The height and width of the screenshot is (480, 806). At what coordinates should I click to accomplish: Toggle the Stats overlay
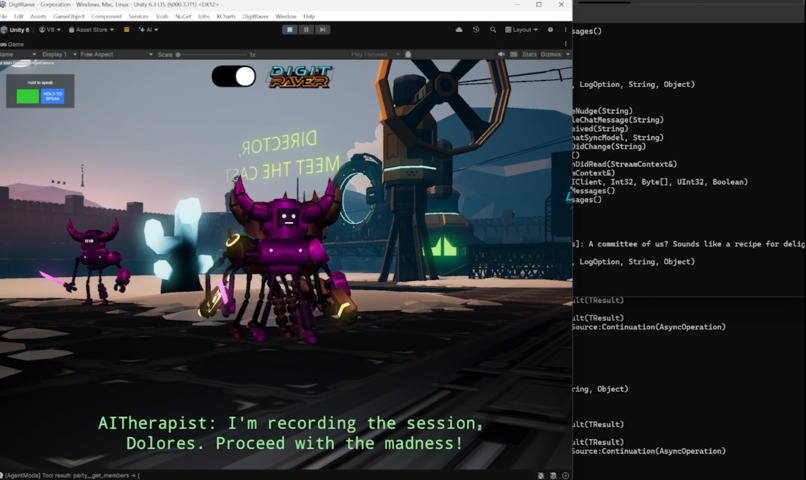[529, 54]
